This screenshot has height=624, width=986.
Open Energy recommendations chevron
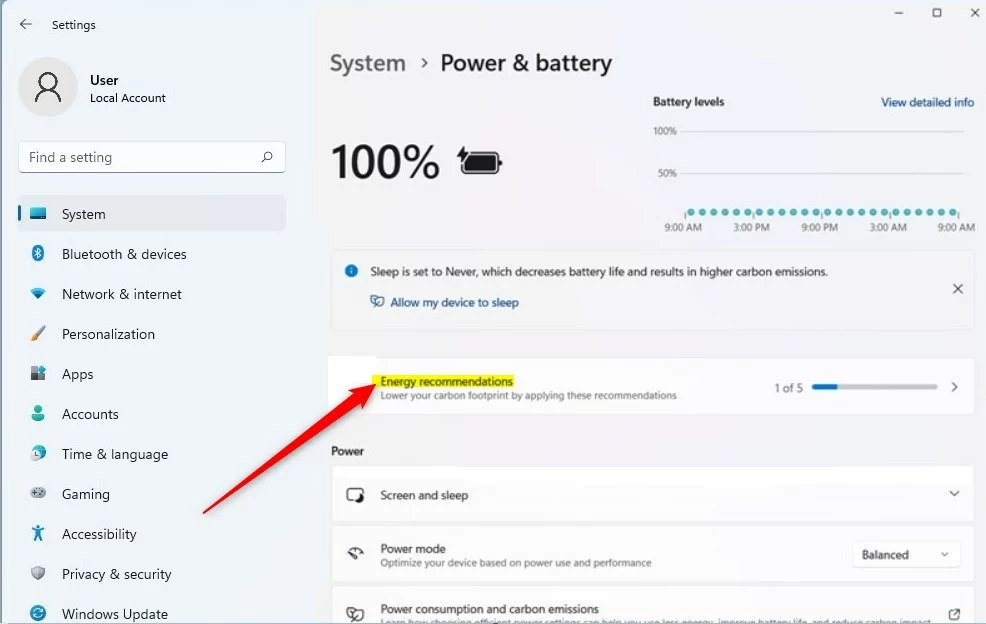(954, 387)
